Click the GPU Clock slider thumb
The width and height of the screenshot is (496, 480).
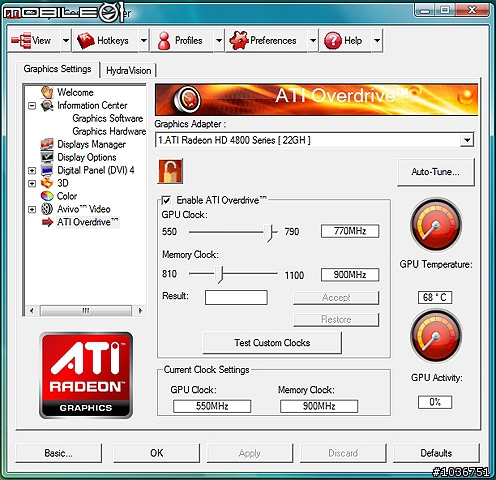(x=269, y=232)
